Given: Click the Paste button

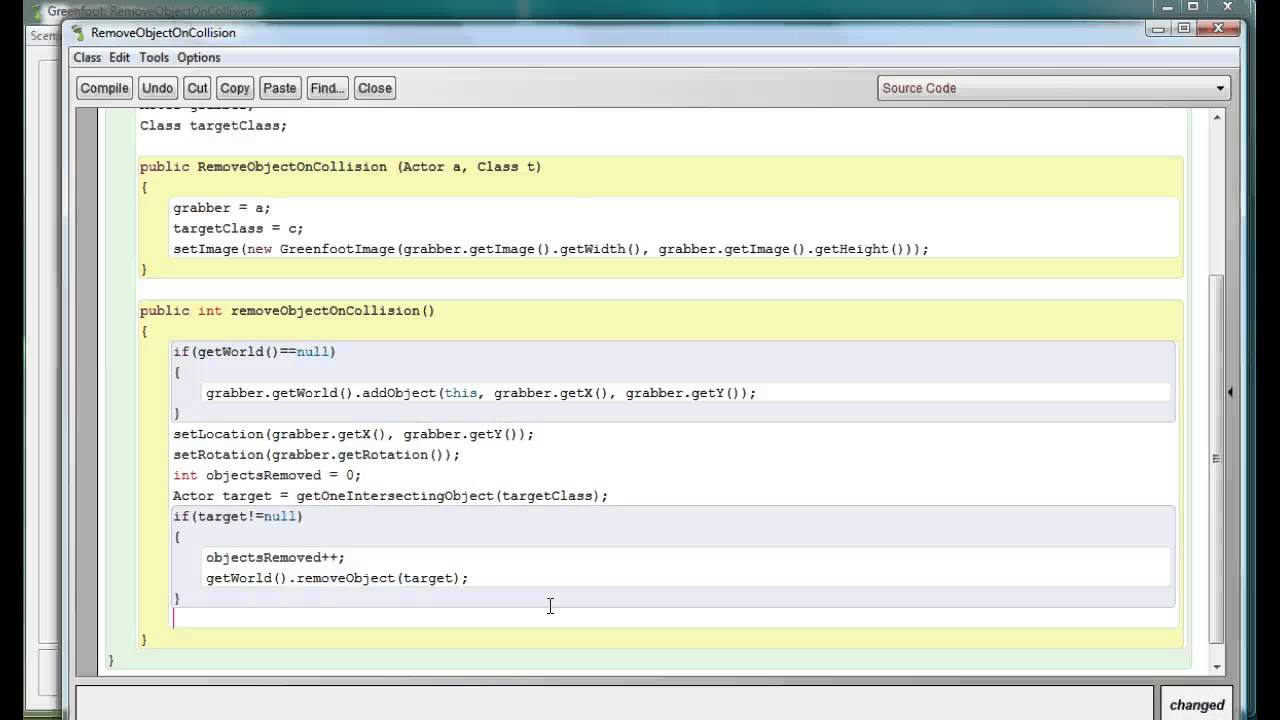Looking at the screenshot, I should (x=280, y=88).
